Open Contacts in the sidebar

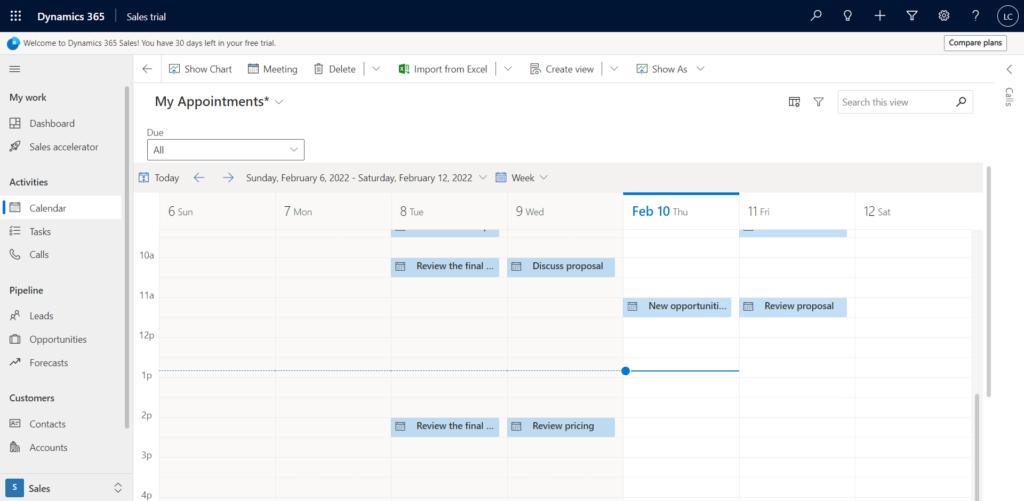tap(61, 424)
